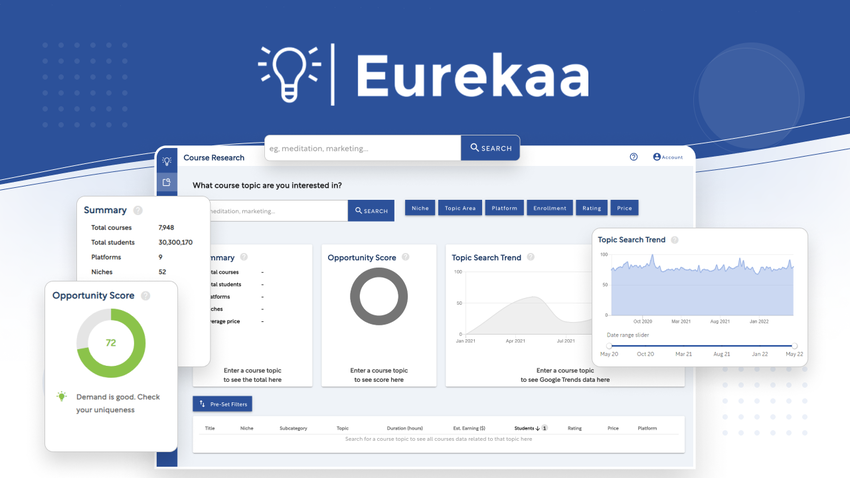The image size is (850, 478).
Task: Select the Niche filter
Action: (420, 208)
